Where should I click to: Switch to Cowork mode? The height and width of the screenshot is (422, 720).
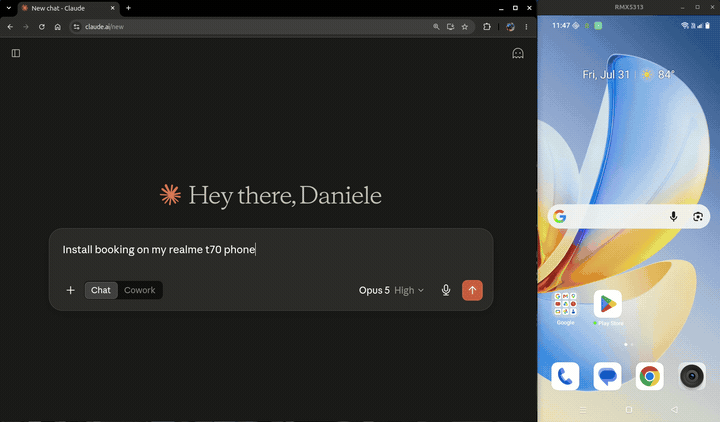[x=140, y=290]
